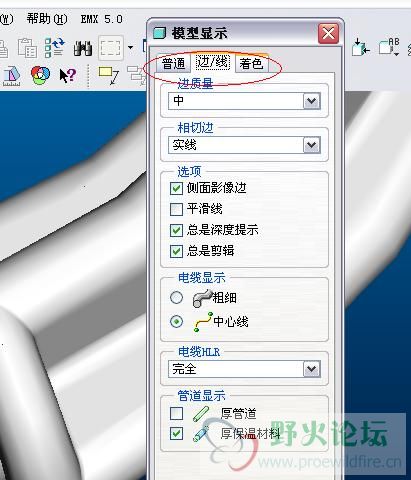Enable the 平滑线 checkbox
The image size is (411, 480).
pyautogui.click(x=176, y=209)
